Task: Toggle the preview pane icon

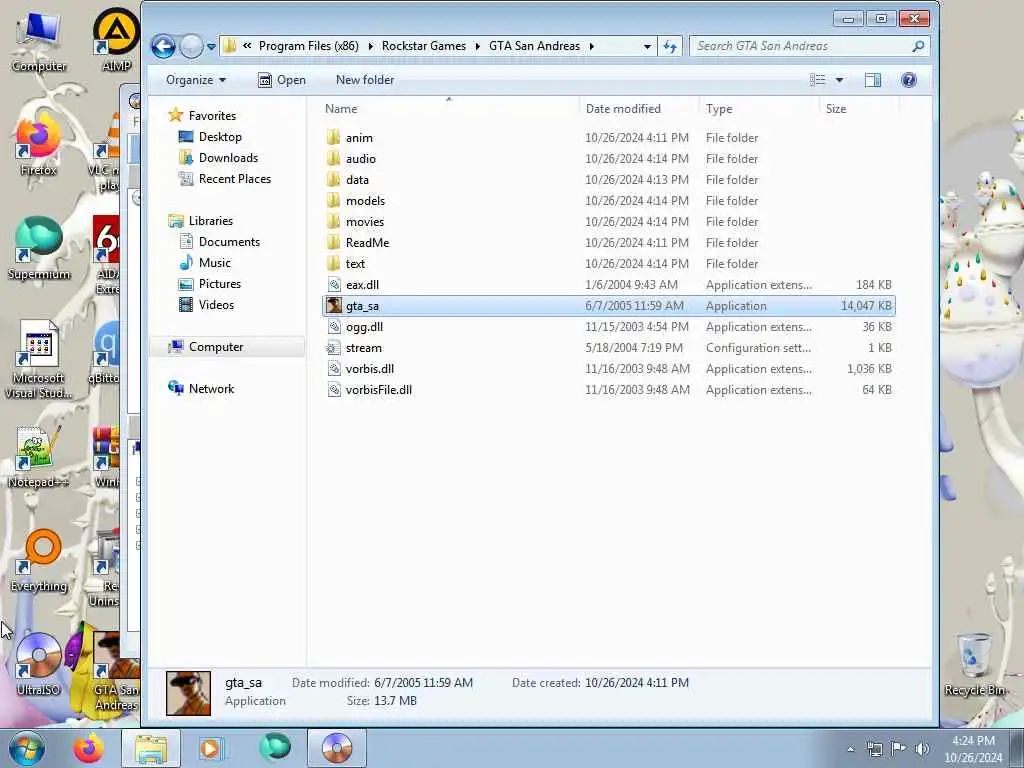Action: coord(872,80)
